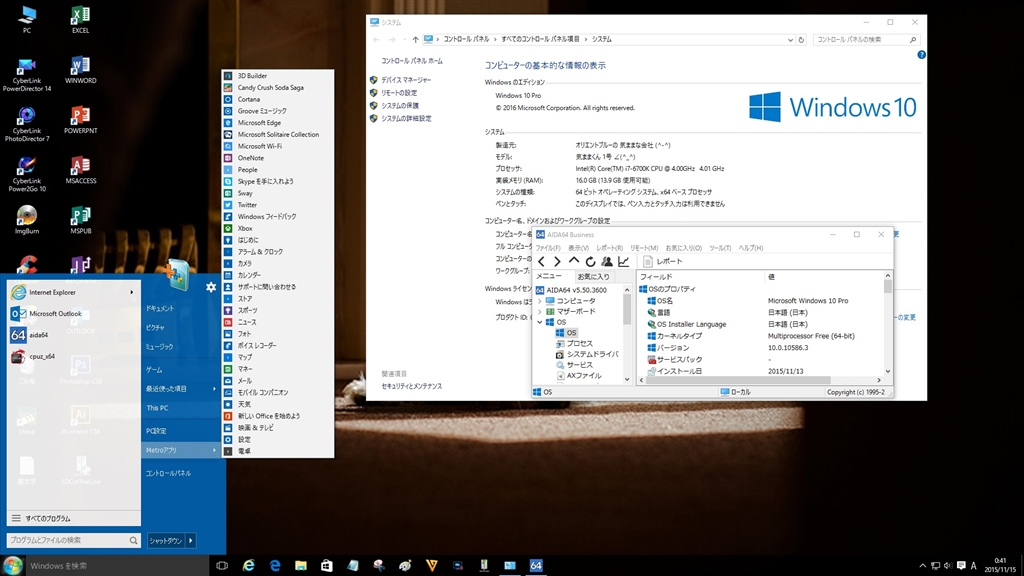Image resolution: width=1024 pixels, height=576 pixels.
Task: Click the AIDA64 users toolbar icon
Action: click(607, 262)
